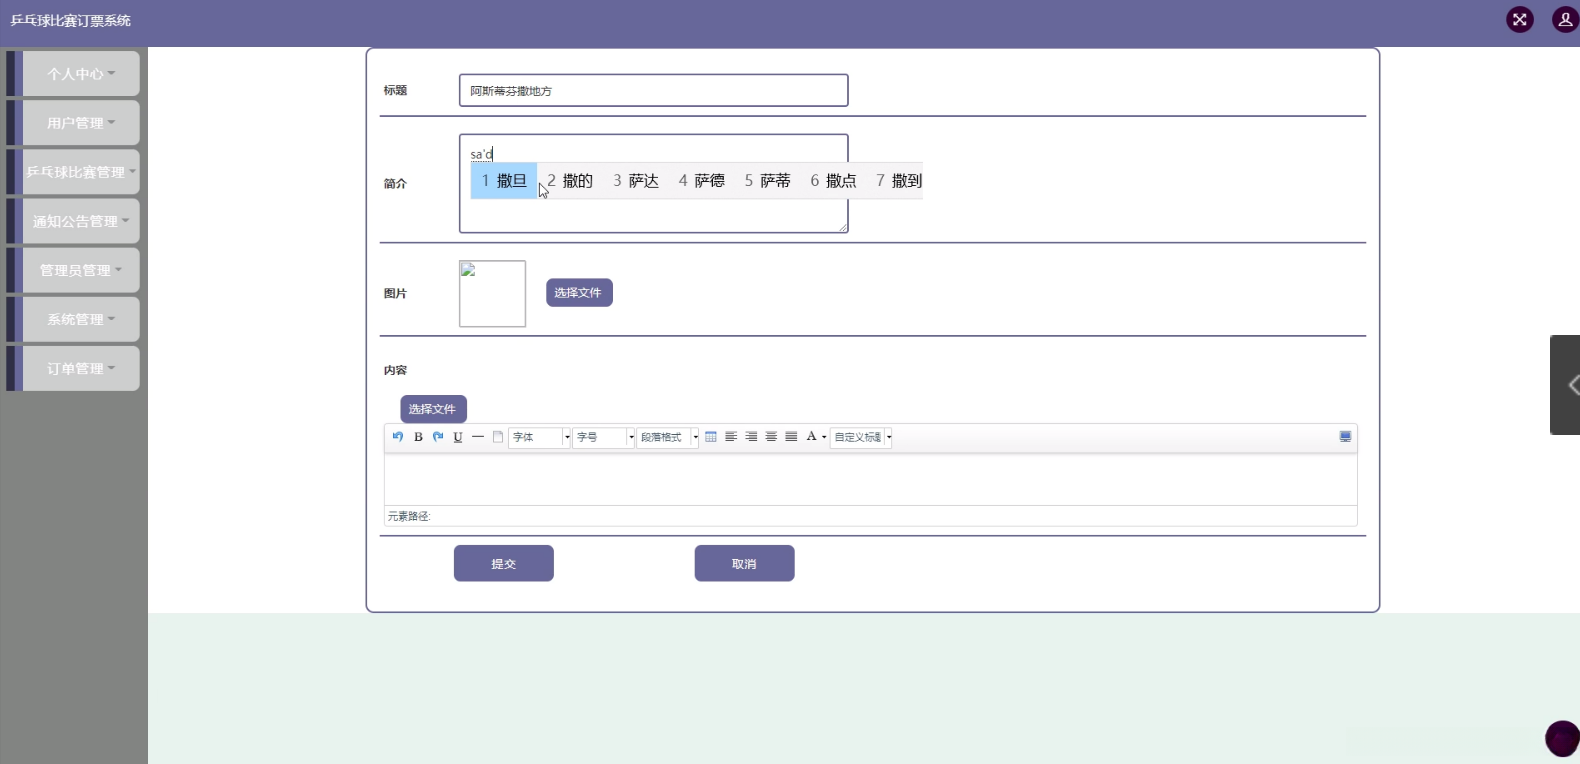1580x764 pixels.
Task: Click the 元素路径 element path text
Action: [x=409, y=517]
